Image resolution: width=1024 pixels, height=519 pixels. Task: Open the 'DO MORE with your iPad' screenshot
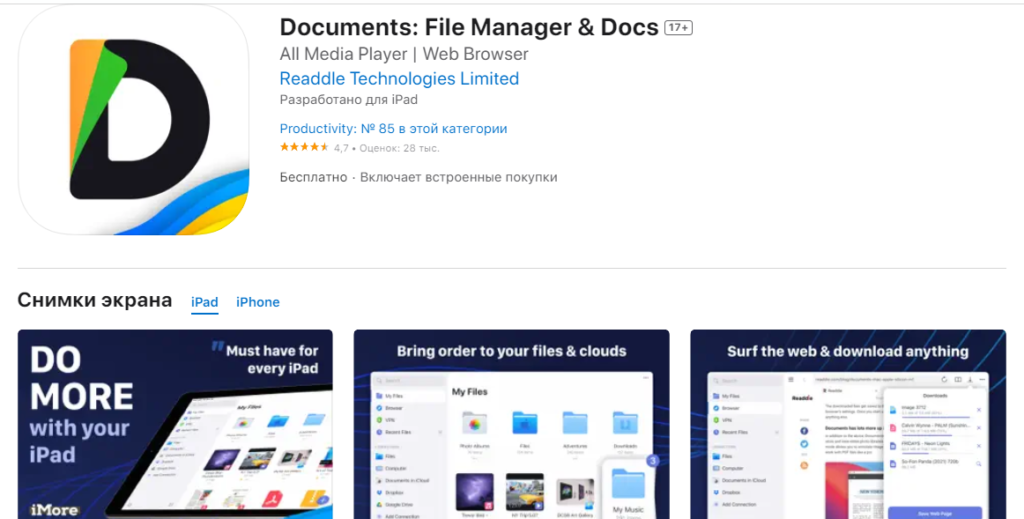pos(175,424)
